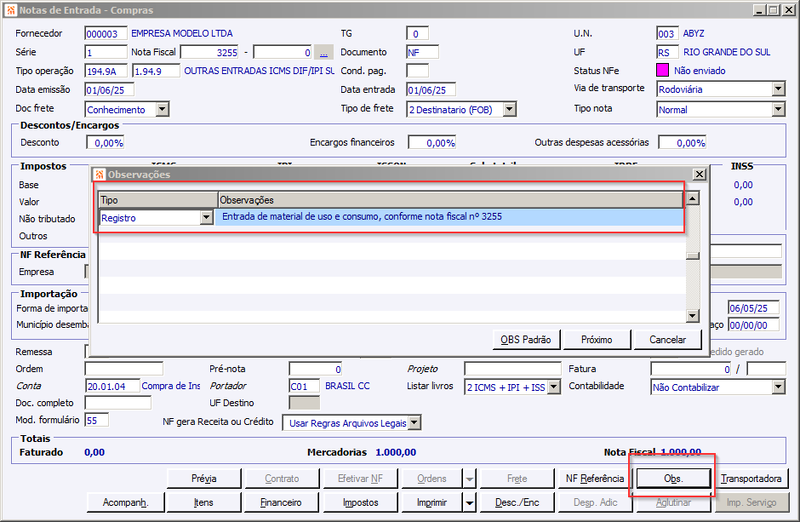The image size is (800, 522).
Task: Click the Data entrada field
Action: 431,90
